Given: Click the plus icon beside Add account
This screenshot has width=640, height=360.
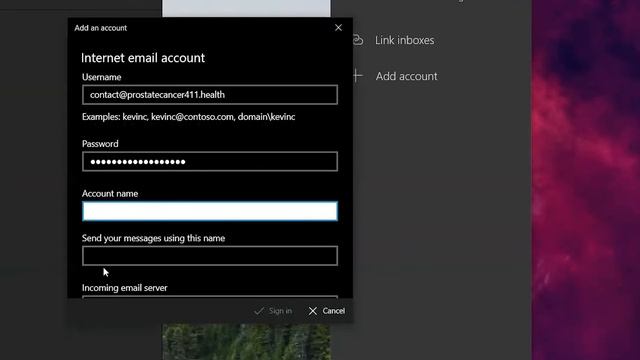Looking at the screenshot, I should point(358,76).
